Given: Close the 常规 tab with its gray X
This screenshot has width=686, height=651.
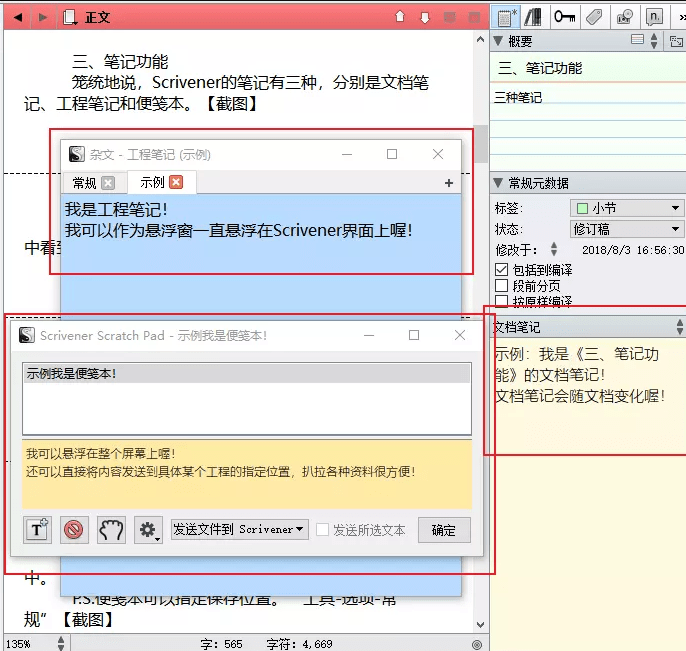Looking at the screenshot, I should [108, 182].
